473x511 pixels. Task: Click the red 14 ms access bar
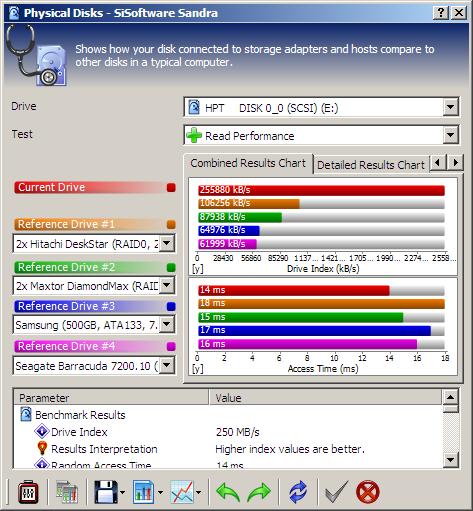point(294,290)
